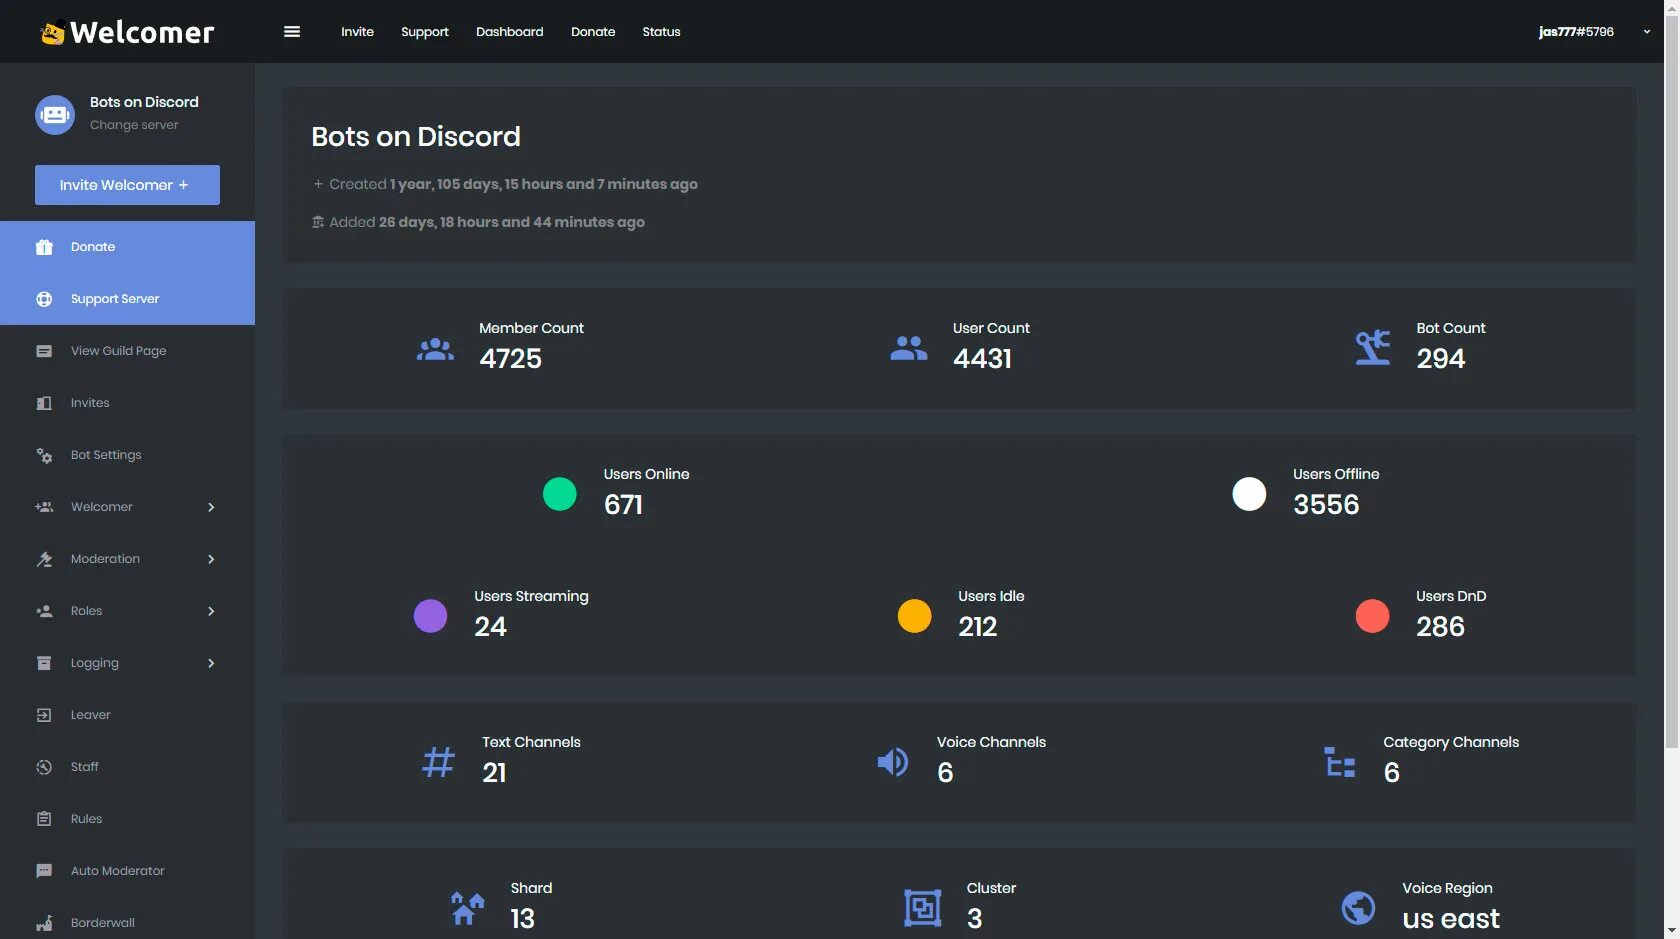The image size is (1680, 939).
Task: Click the Member Count group icon
Action: click(x=435, y=349)
